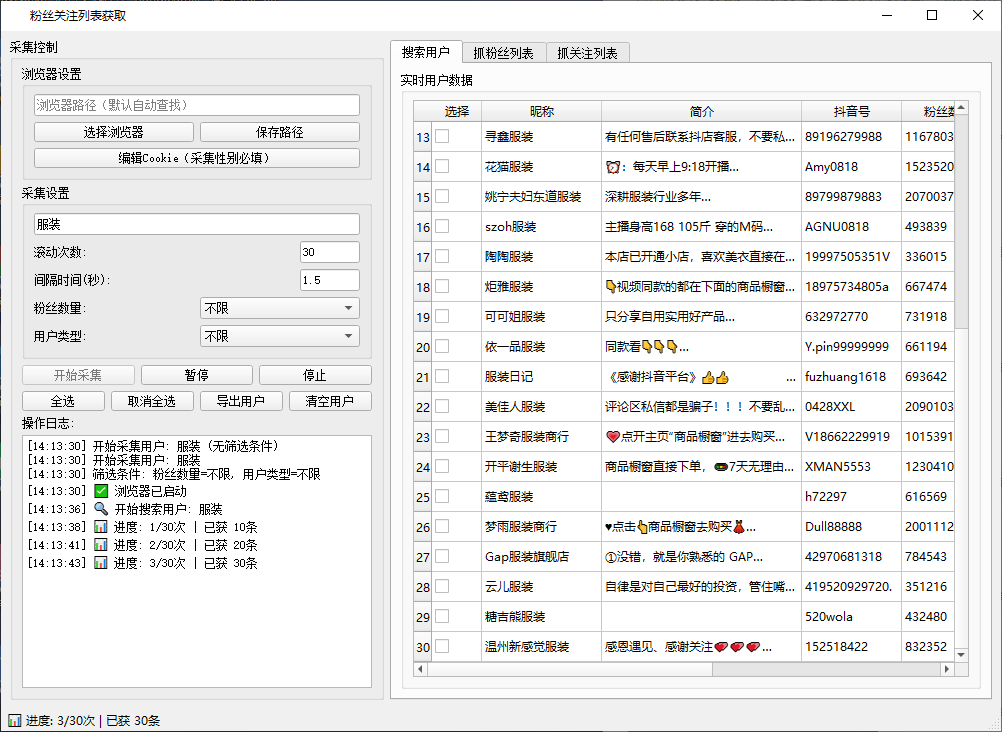This screenshot has width=1002, height=732.
Task: Click the 导出用户 button
Action: click(x=241, y=401)
